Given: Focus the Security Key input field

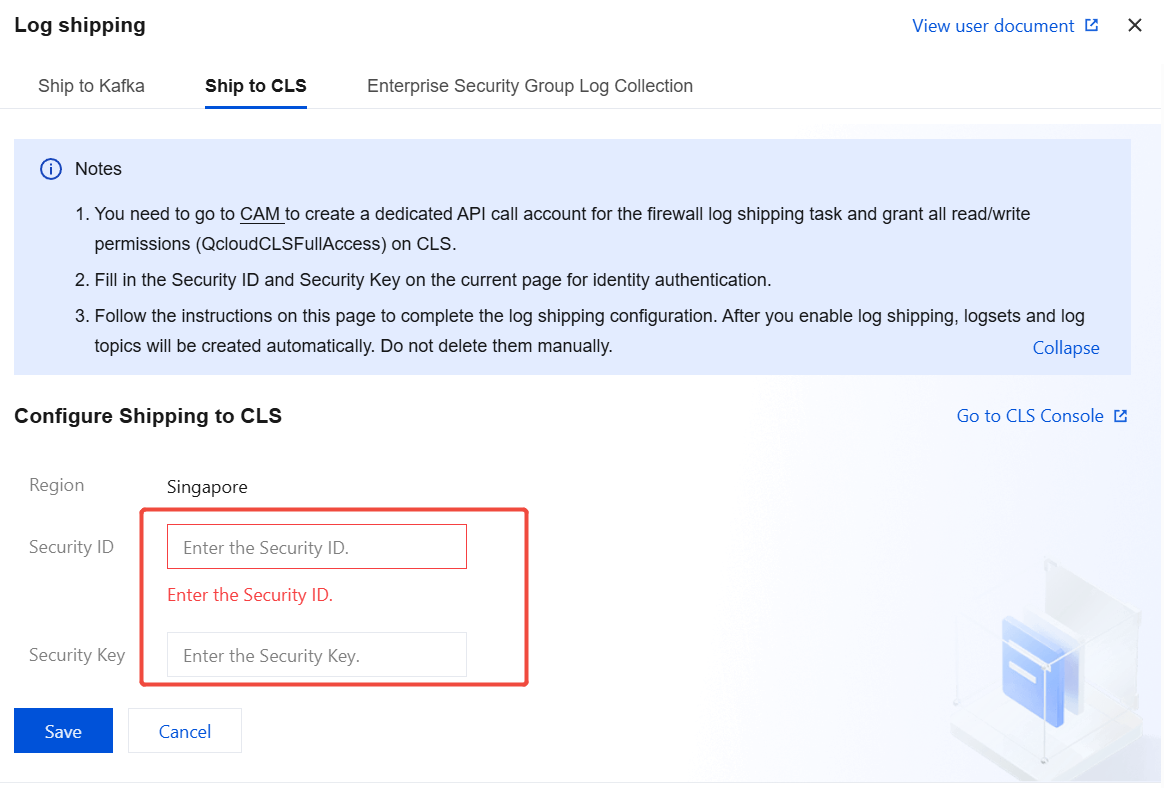Looking at the screenshot, I should click(x=316, y=655).
